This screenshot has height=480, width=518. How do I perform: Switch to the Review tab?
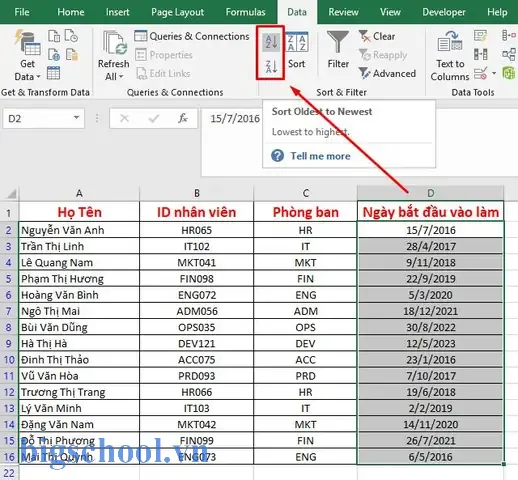pos(343,12)
